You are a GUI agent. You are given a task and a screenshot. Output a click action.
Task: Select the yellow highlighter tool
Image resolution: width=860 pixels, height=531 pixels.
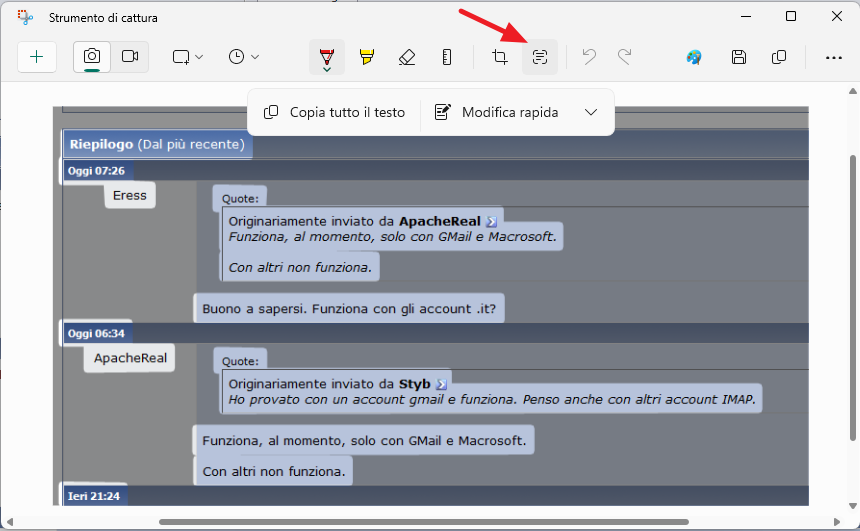[x=367, y=57]
